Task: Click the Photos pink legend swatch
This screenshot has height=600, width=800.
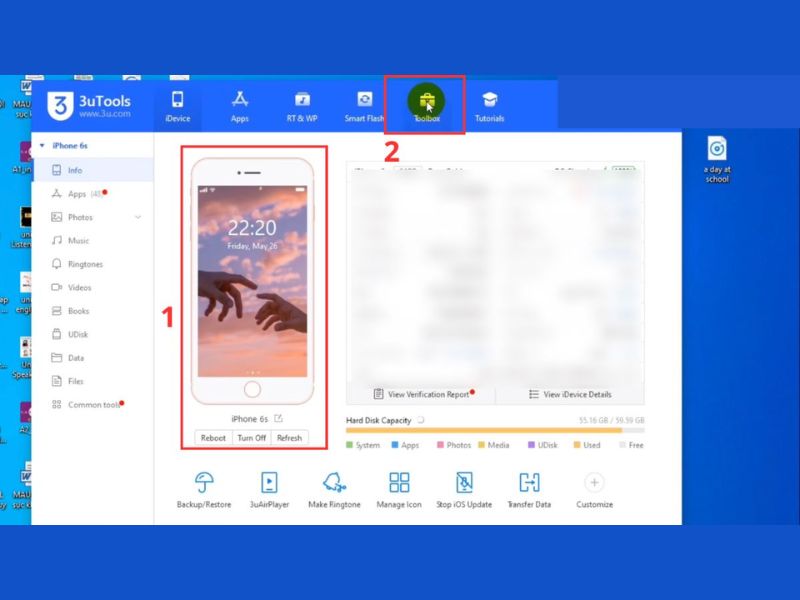Action: (x=440, y=445)
